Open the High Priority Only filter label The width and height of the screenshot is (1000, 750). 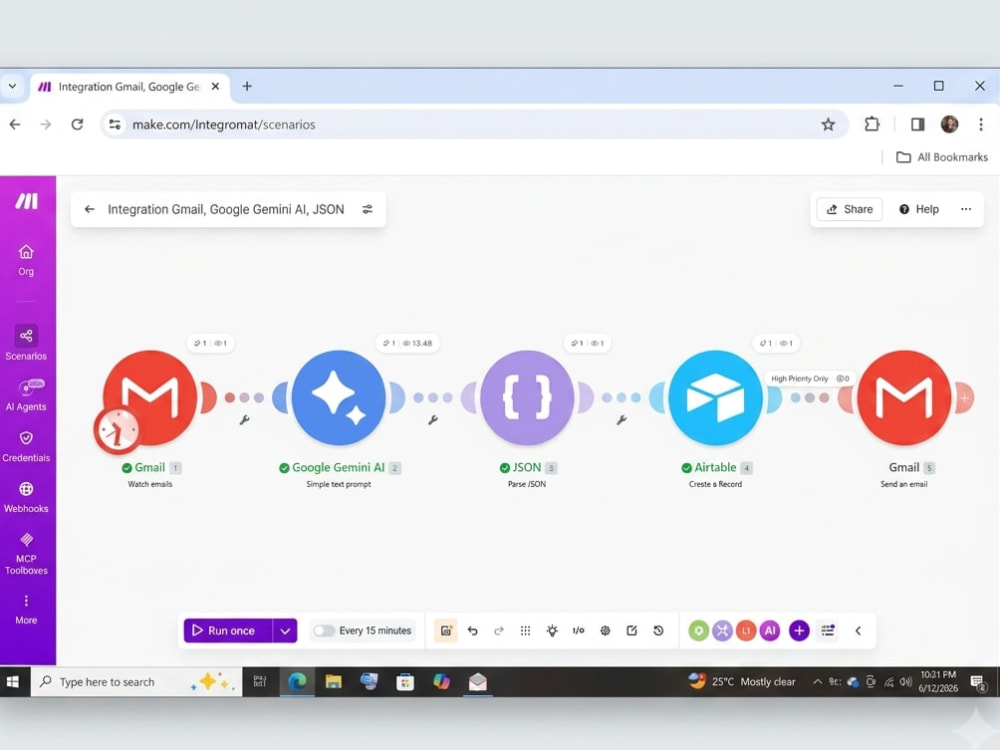tap(809, 378)
